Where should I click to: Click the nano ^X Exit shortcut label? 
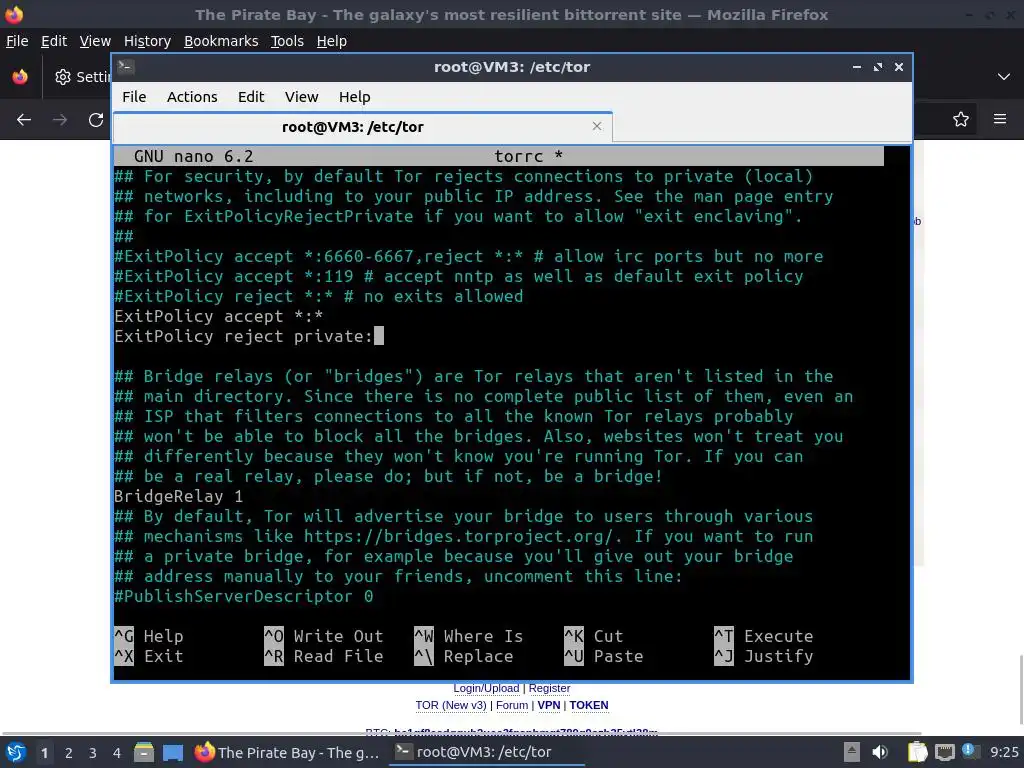coord(149,656)
